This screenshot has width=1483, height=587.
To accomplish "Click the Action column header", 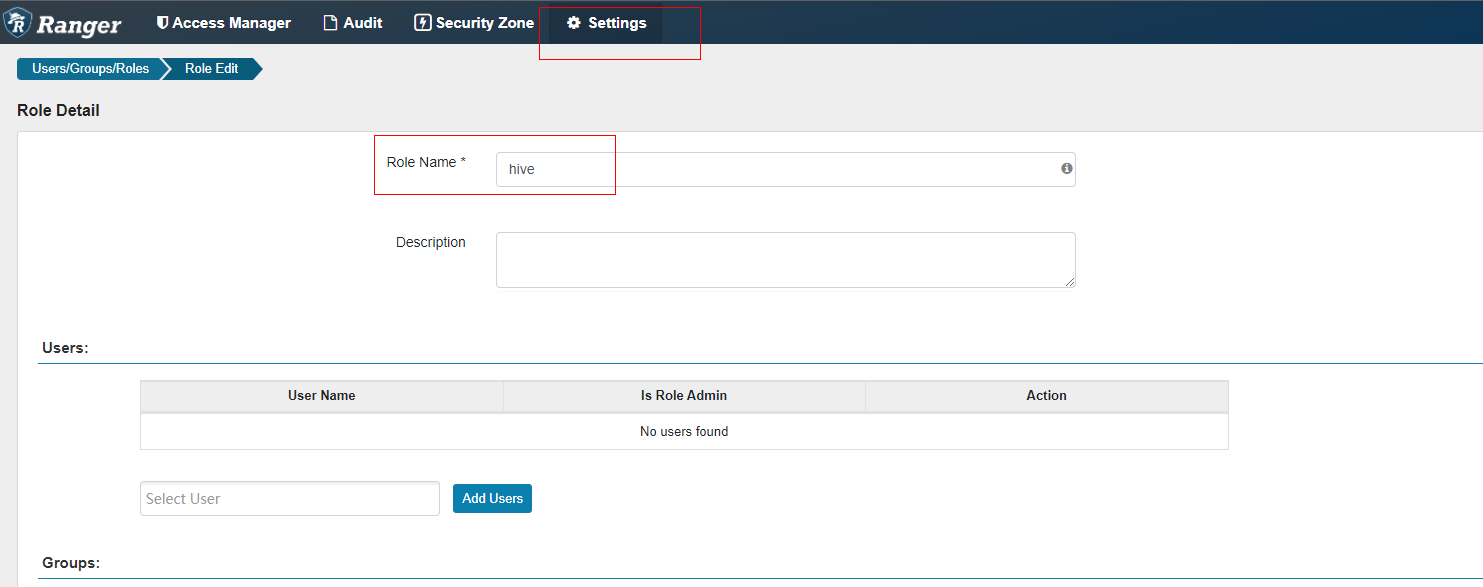I will coord(1046,396).
